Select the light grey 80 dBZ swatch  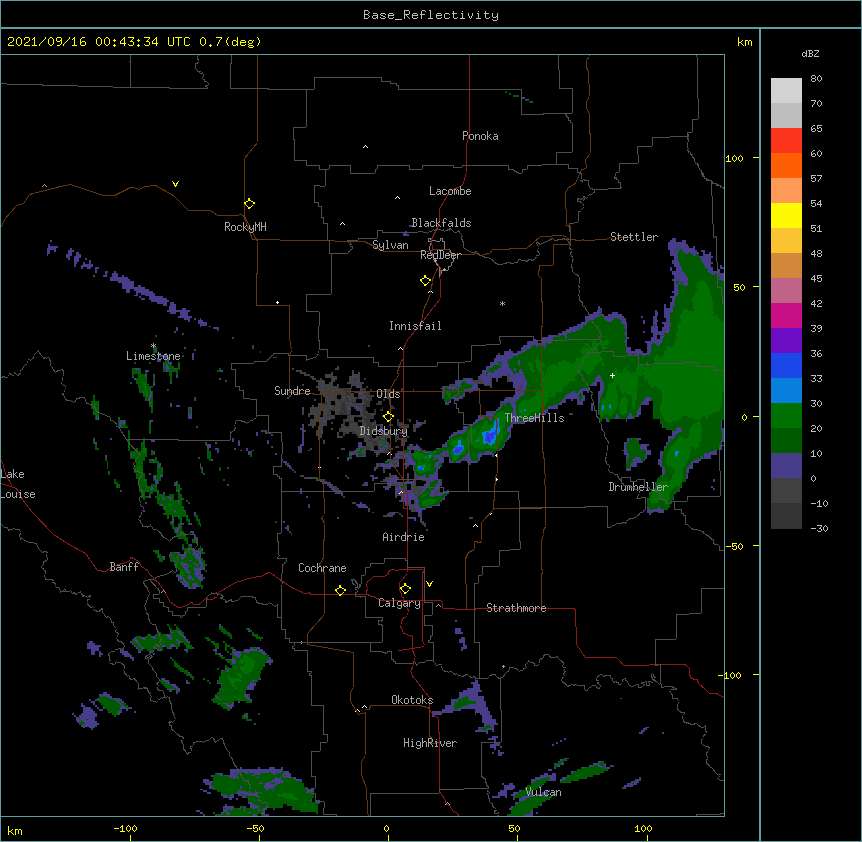[x=786, y=91]
